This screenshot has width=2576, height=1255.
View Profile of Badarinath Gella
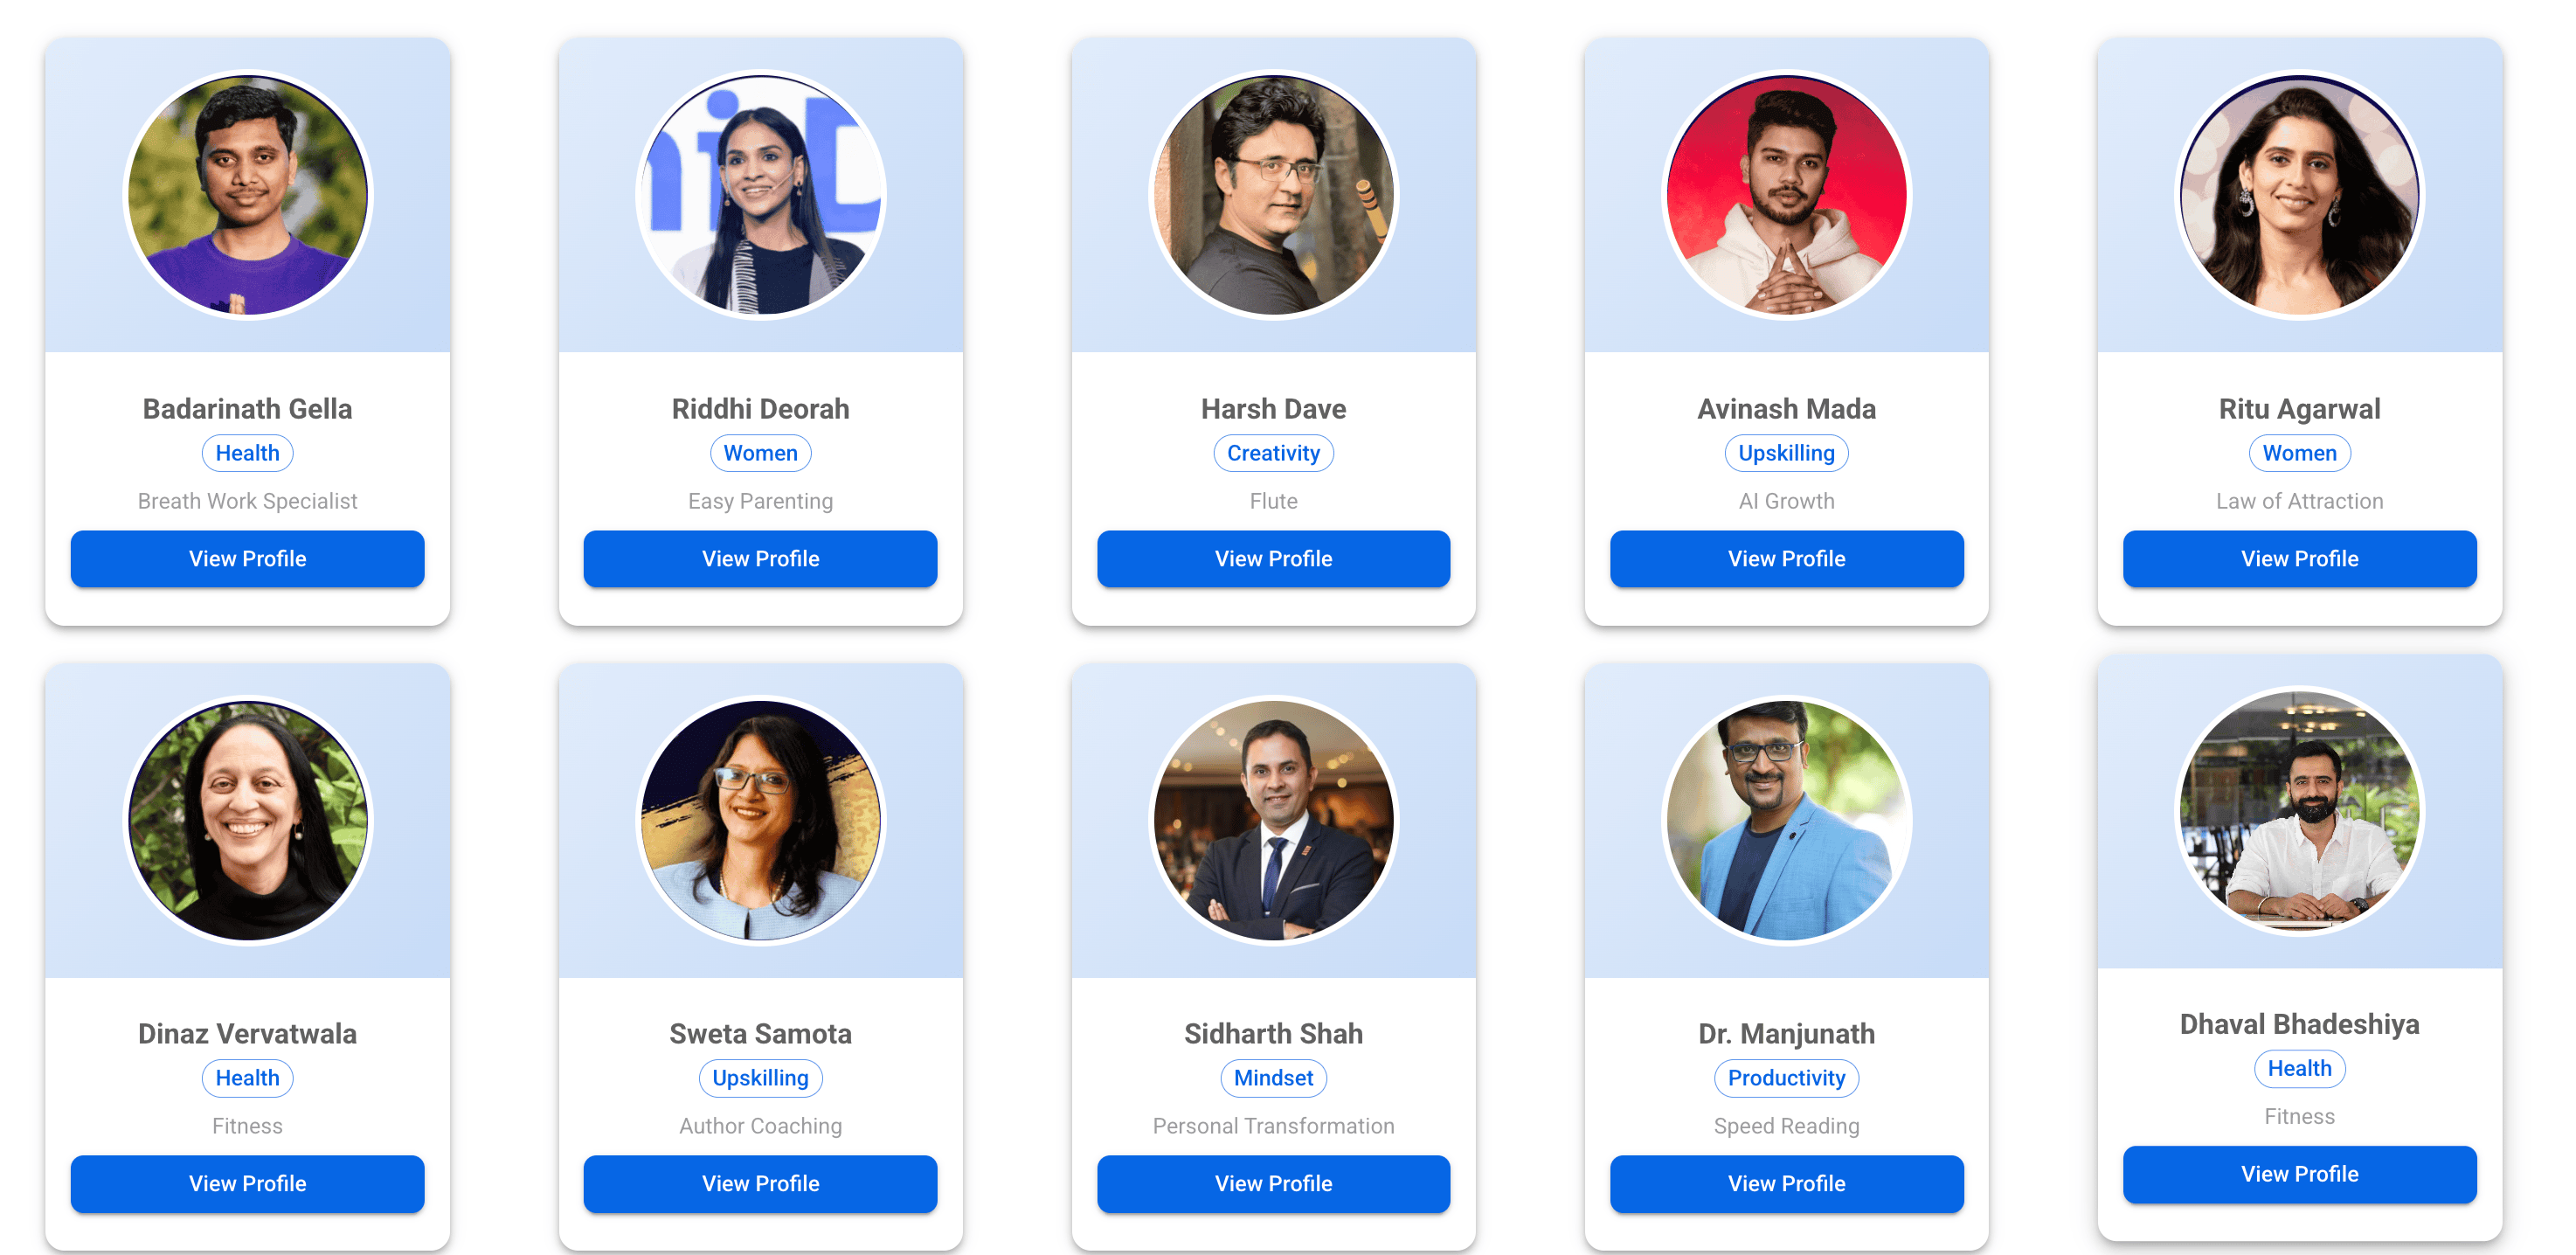[x=247, y=558]
